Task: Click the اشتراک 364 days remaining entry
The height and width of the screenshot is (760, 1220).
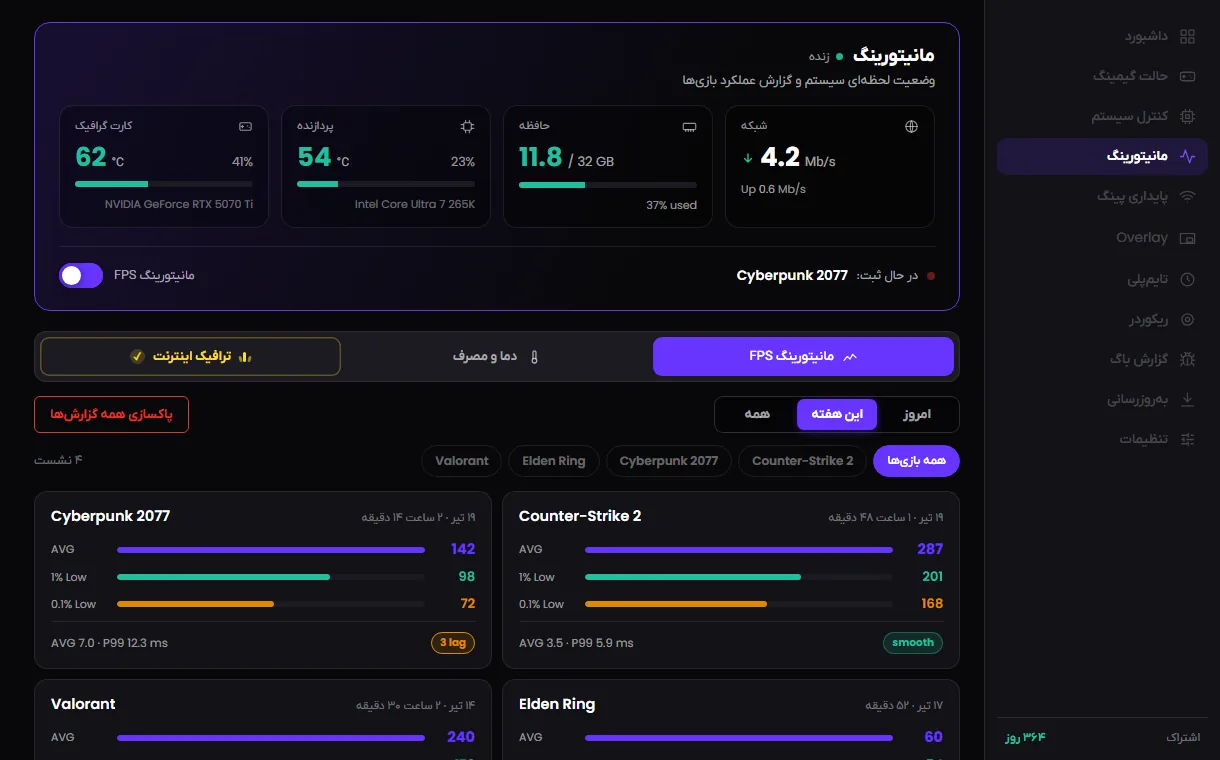Action: coord(1102,737)
